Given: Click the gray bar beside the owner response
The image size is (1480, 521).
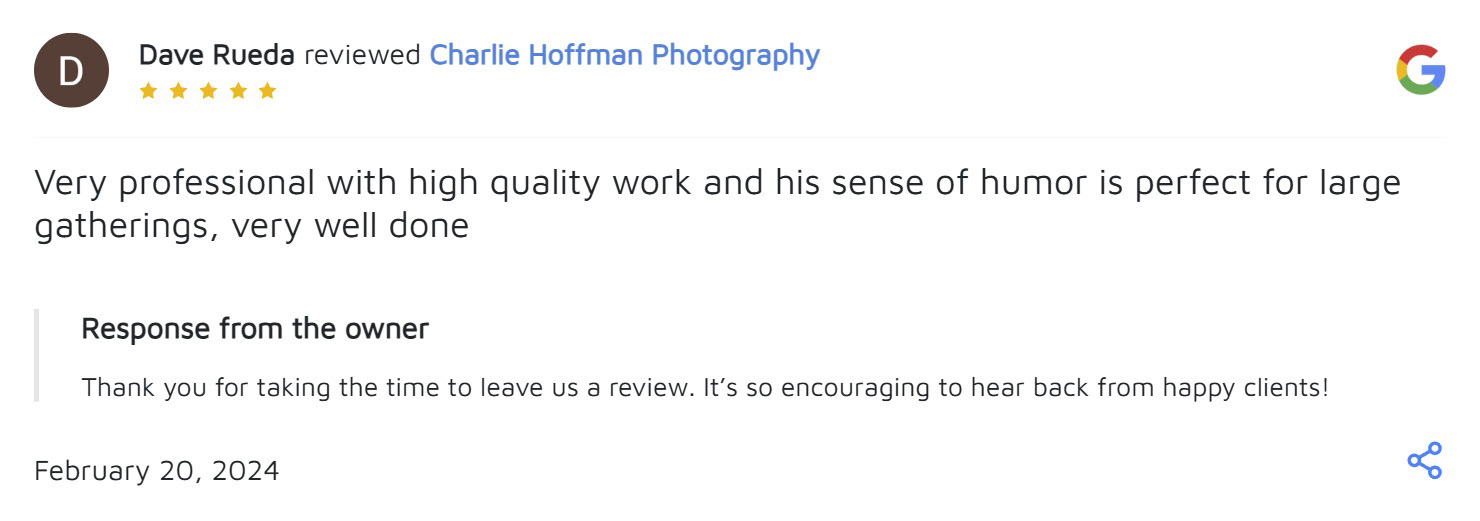Looking at the screenshot, I should click(37, 355).
